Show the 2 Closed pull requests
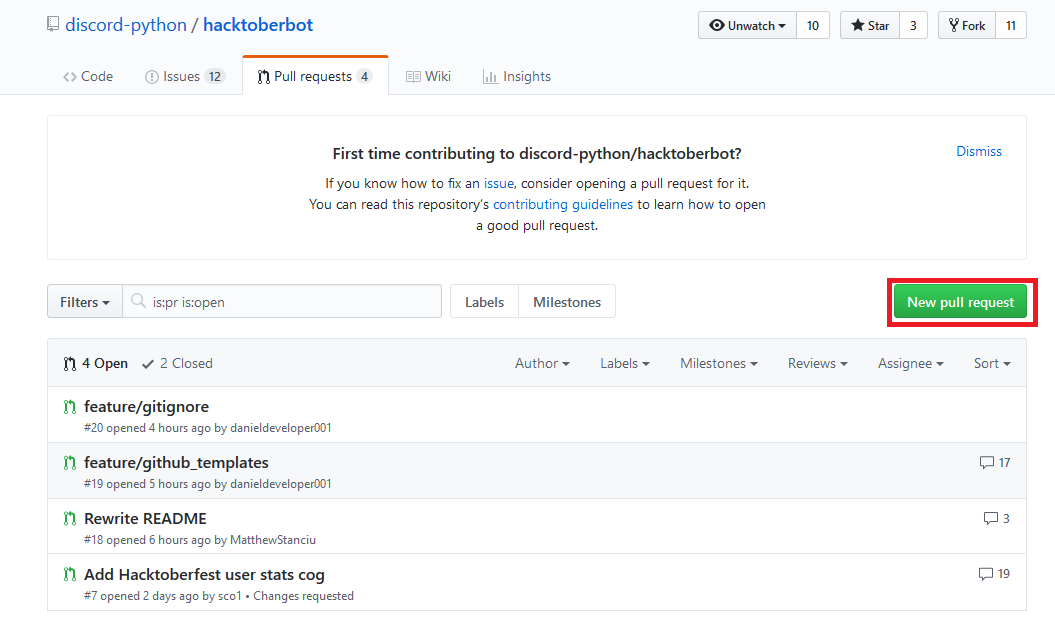1055x629 pixels. 178,364
